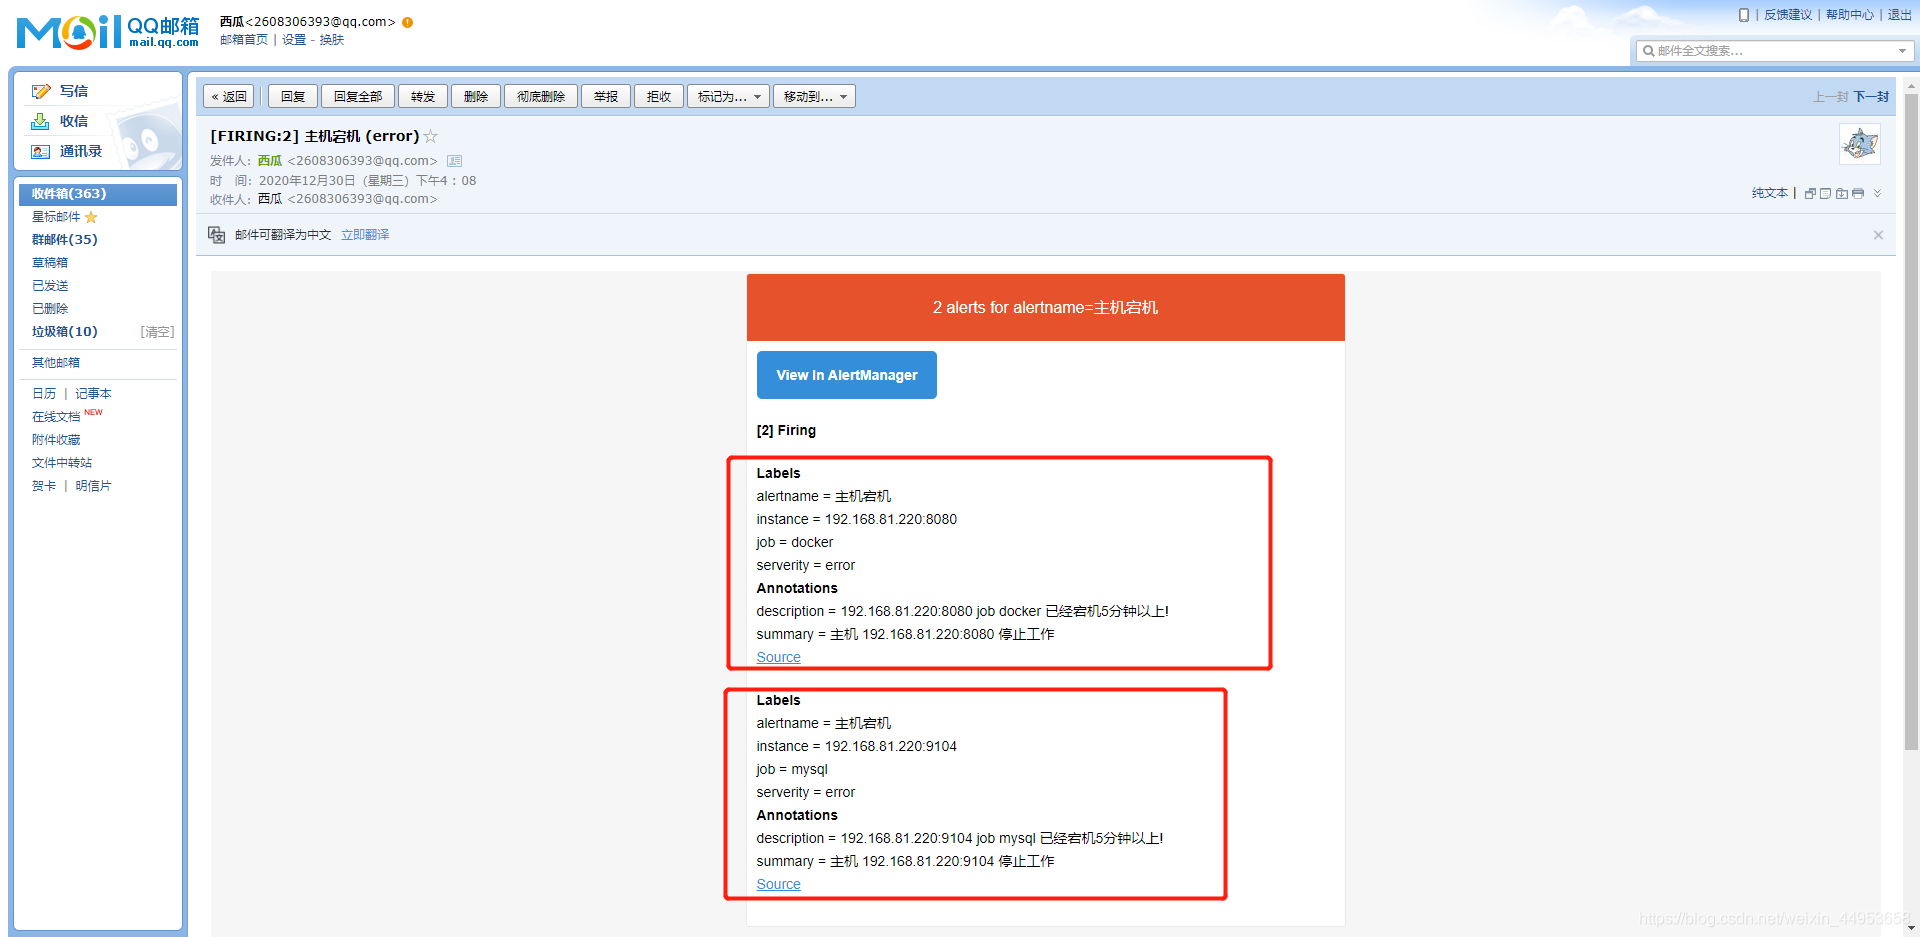Open 日历 calendar link

click(44, 394)
